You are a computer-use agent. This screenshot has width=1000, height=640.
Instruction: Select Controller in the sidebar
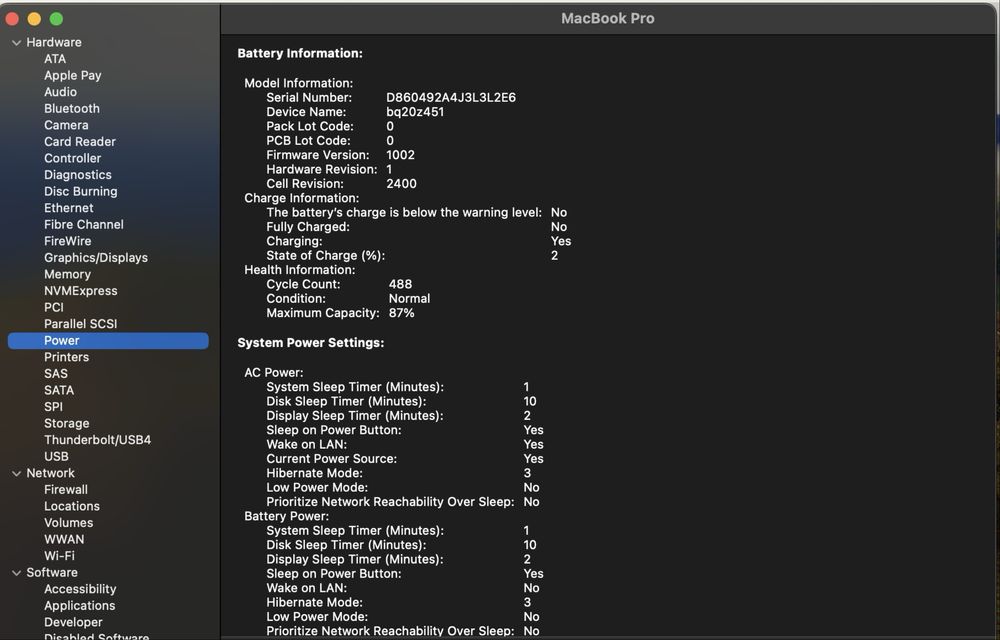pos(73,158)
